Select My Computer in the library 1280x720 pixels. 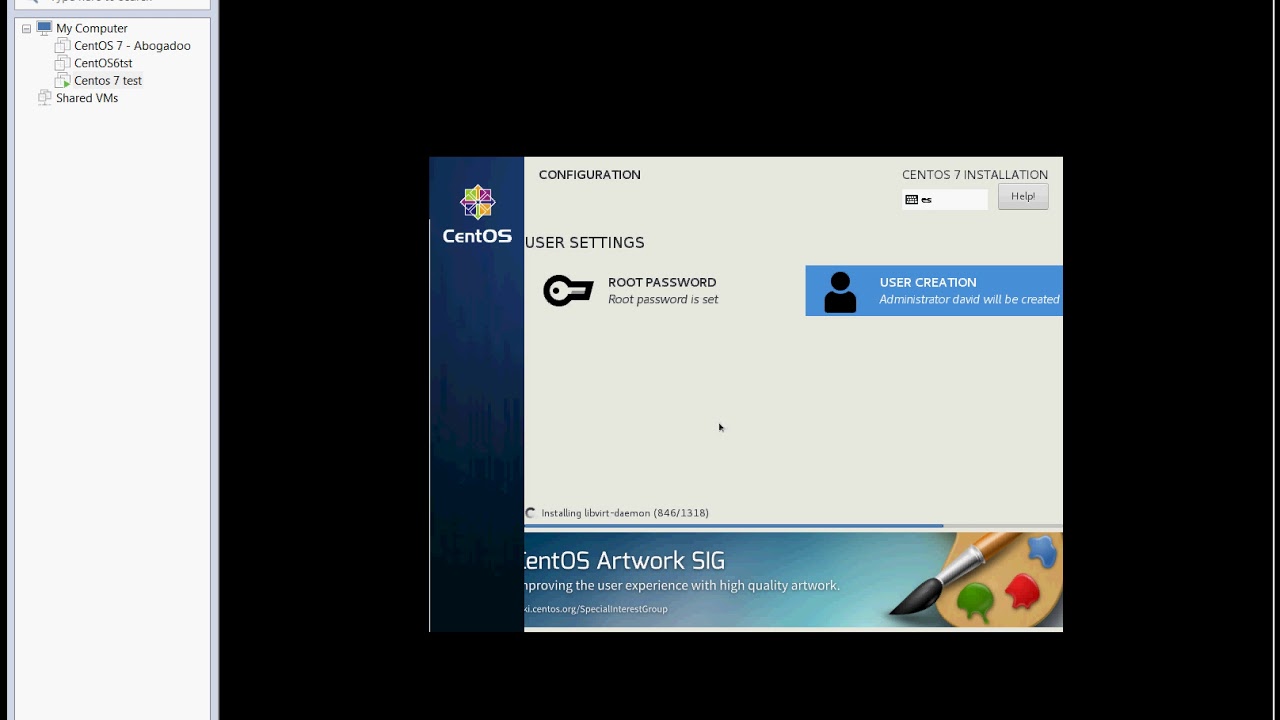point(91,29)
